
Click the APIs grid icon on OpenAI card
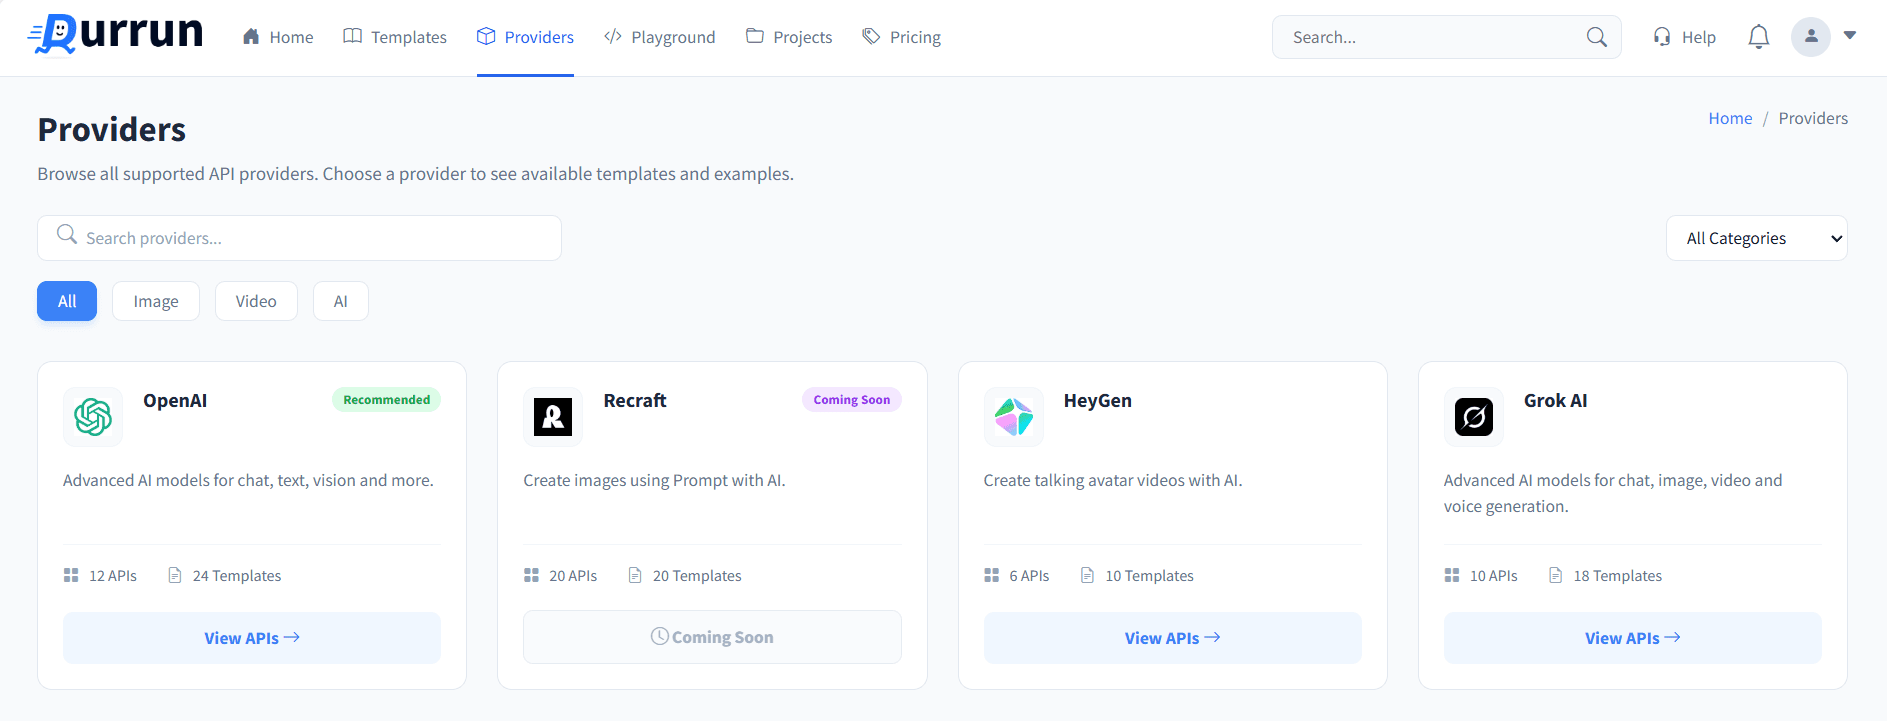pos(71,575)
